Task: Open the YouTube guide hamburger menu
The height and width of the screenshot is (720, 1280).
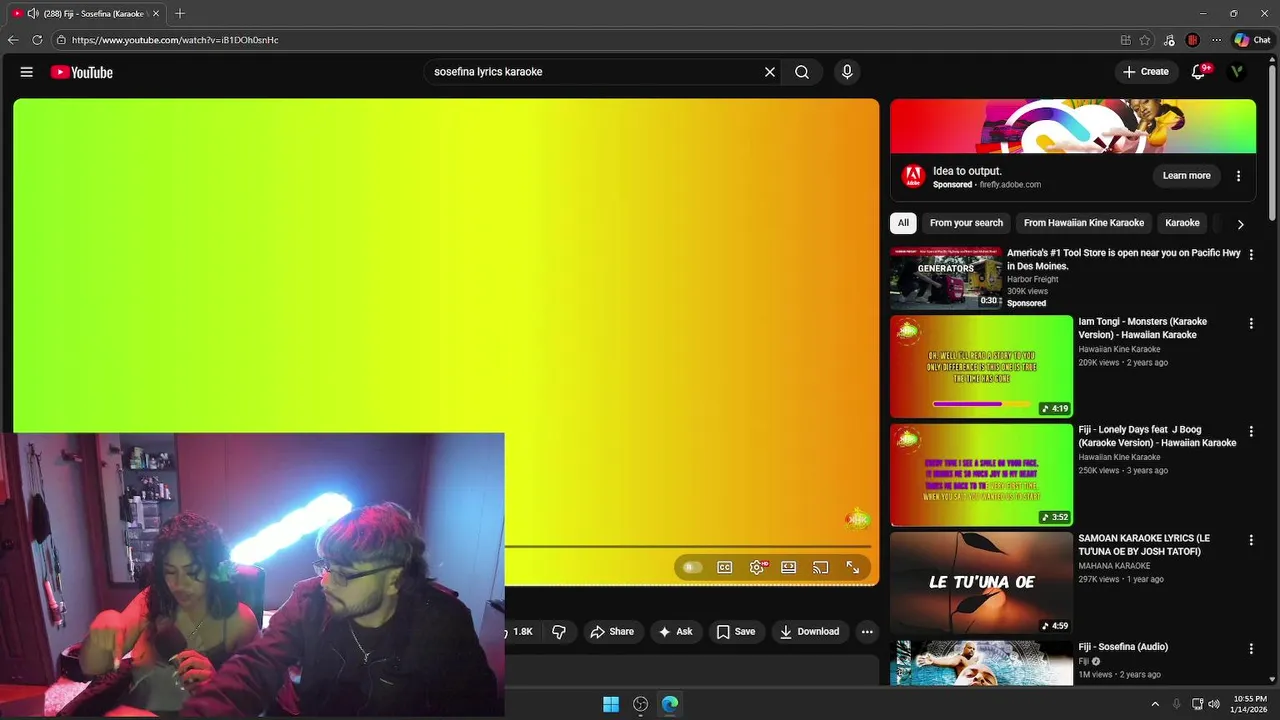Action: tap(27, 72)
